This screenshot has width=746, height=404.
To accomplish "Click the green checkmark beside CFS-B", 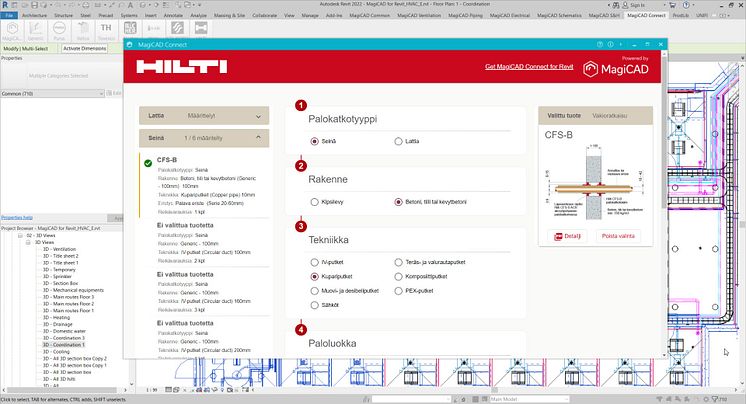I will coord(148,163).
